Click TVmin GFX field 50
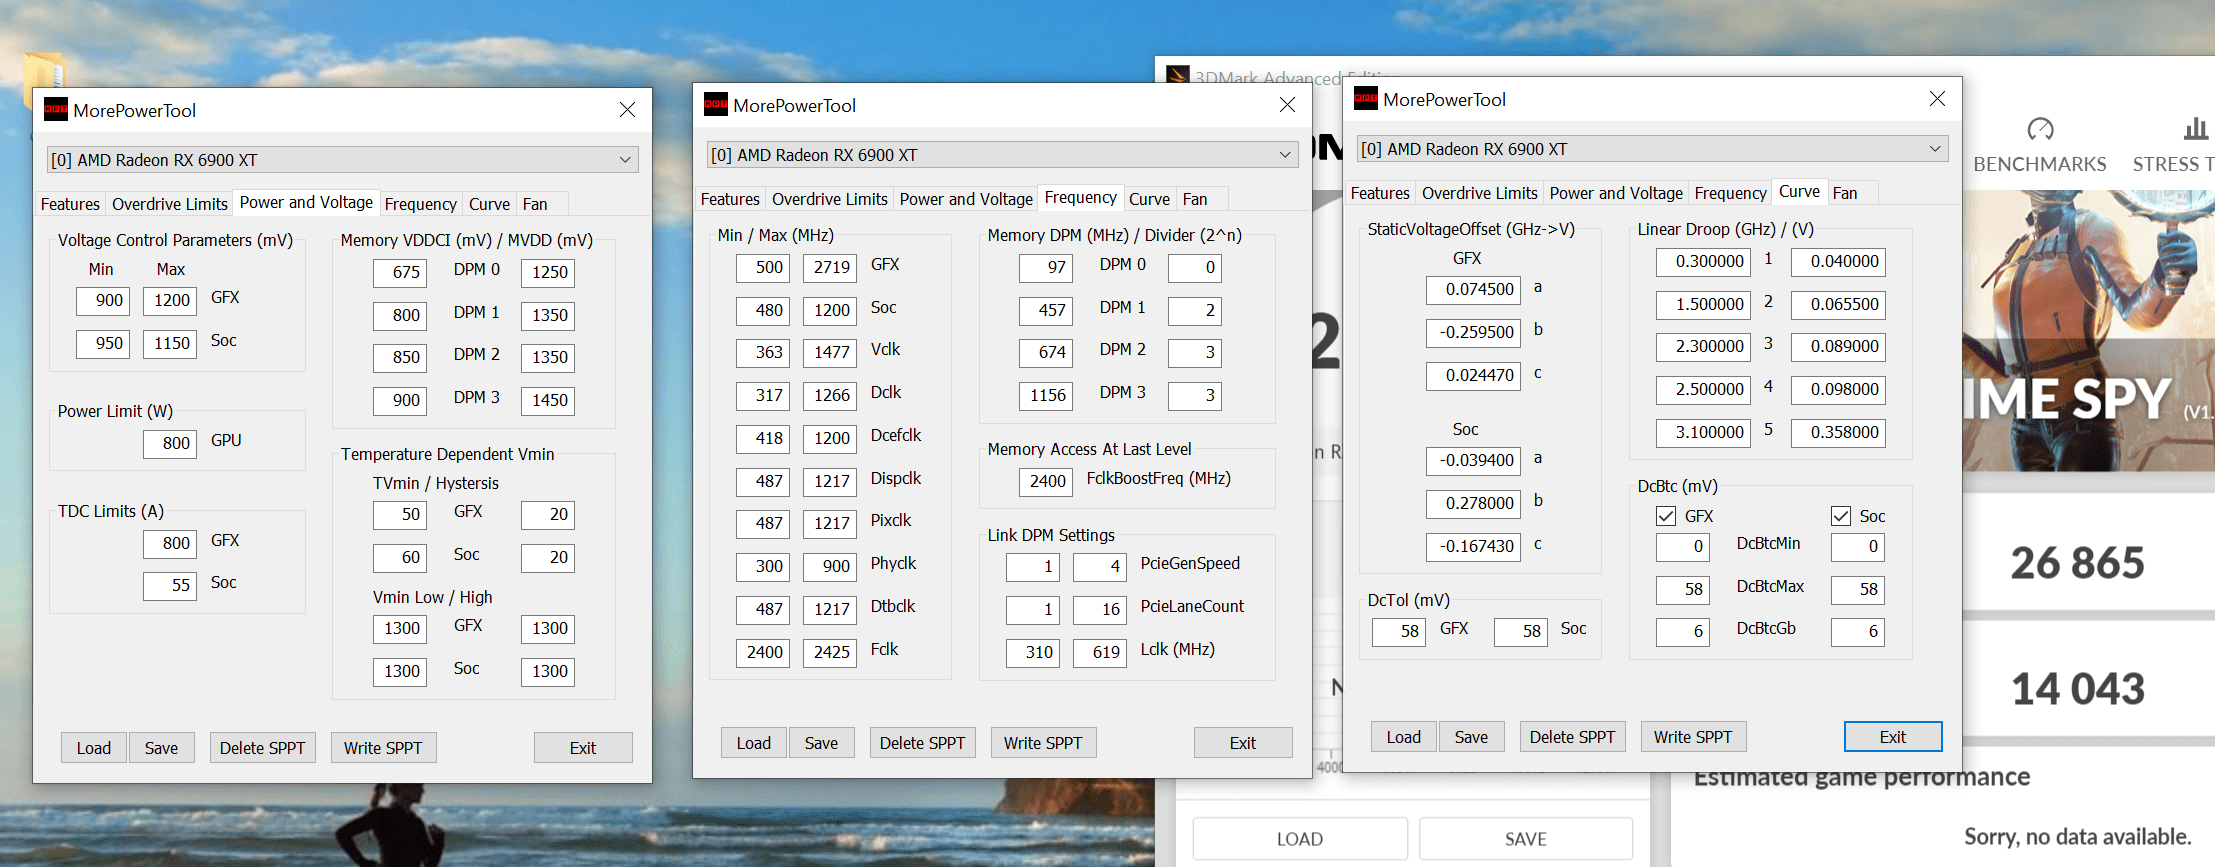The image size is (2215, 867). coord(400,514)
